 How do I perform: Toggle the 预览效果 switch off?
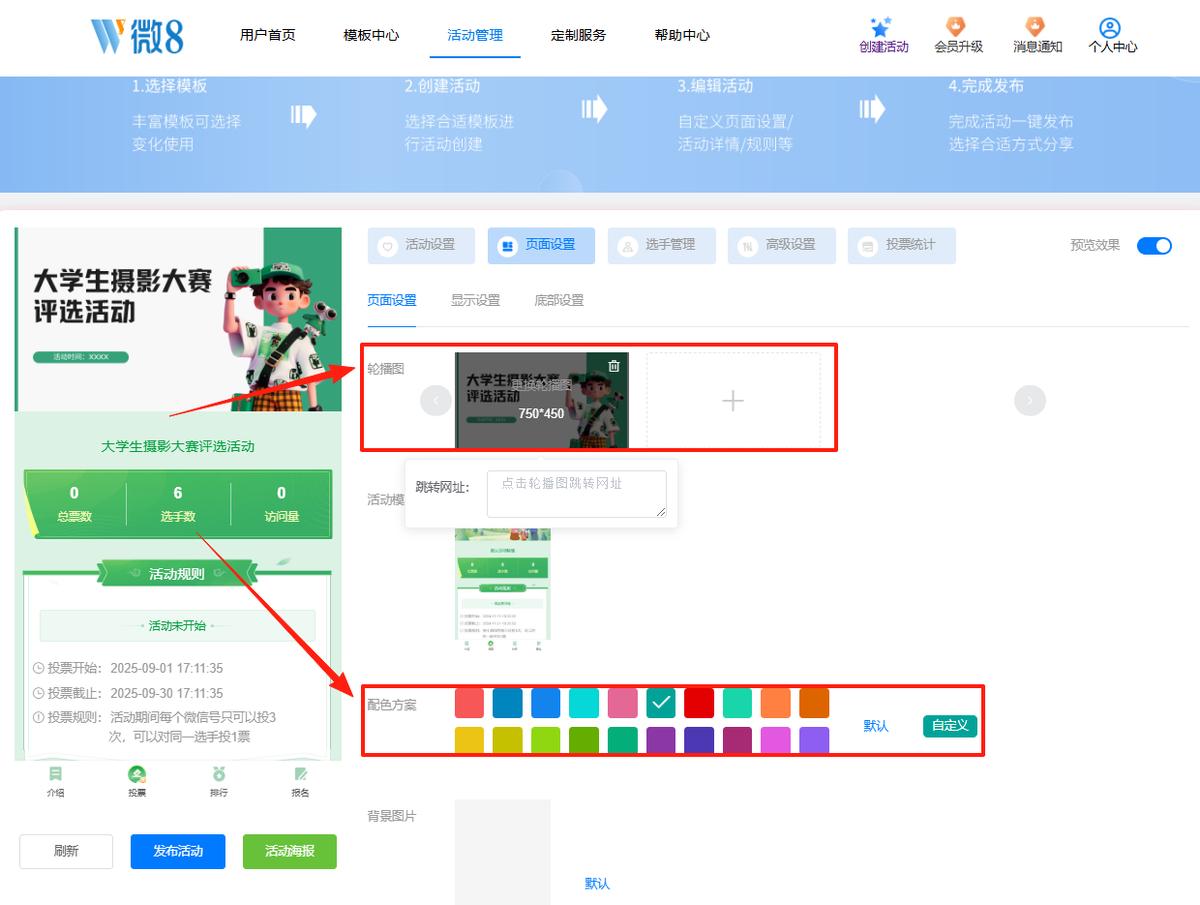1154,245
